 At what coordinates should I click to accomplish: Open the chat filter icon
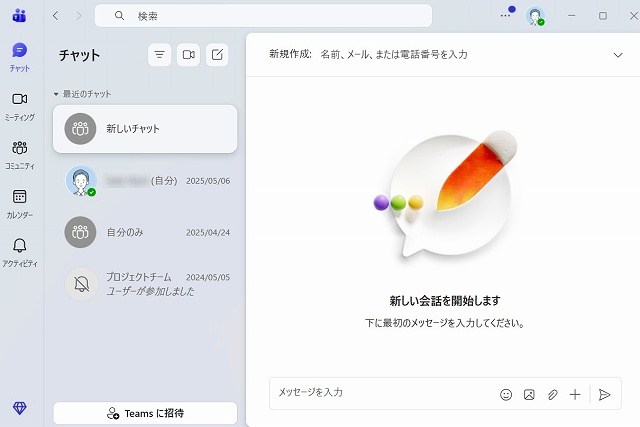[x=159, y=55]
